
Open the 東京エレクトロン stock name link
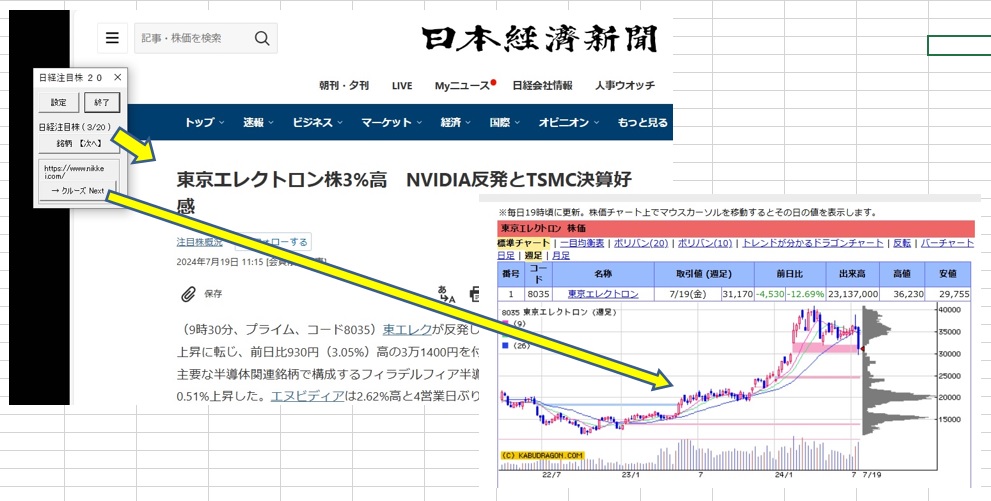coord(602,294)
